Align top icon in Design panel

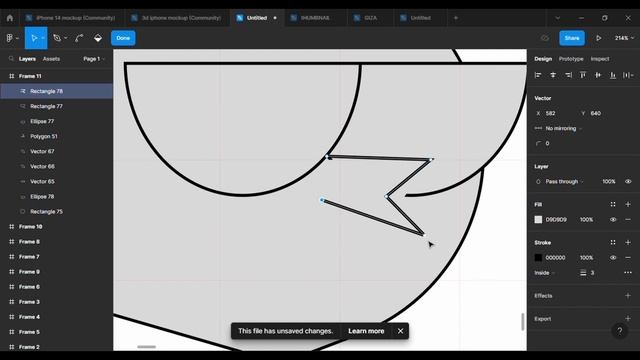[583, 75]
